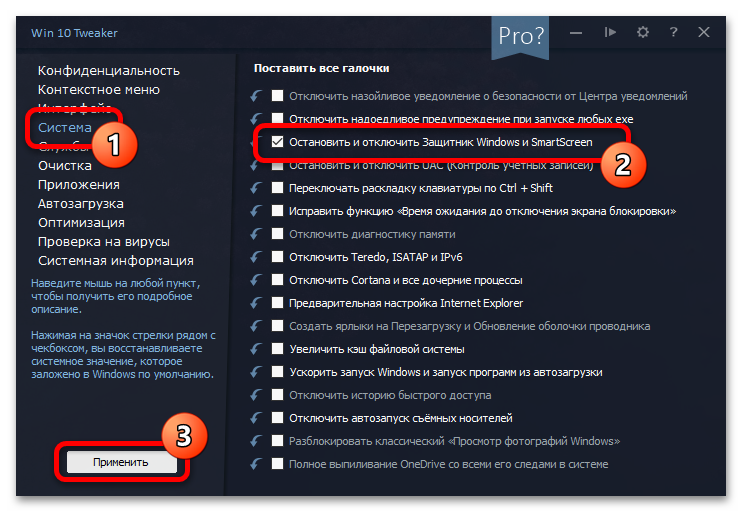Check Отключить Teredo, ISATAP и IPv6
This screenshot has width=742, height=512.
point(277,256)
